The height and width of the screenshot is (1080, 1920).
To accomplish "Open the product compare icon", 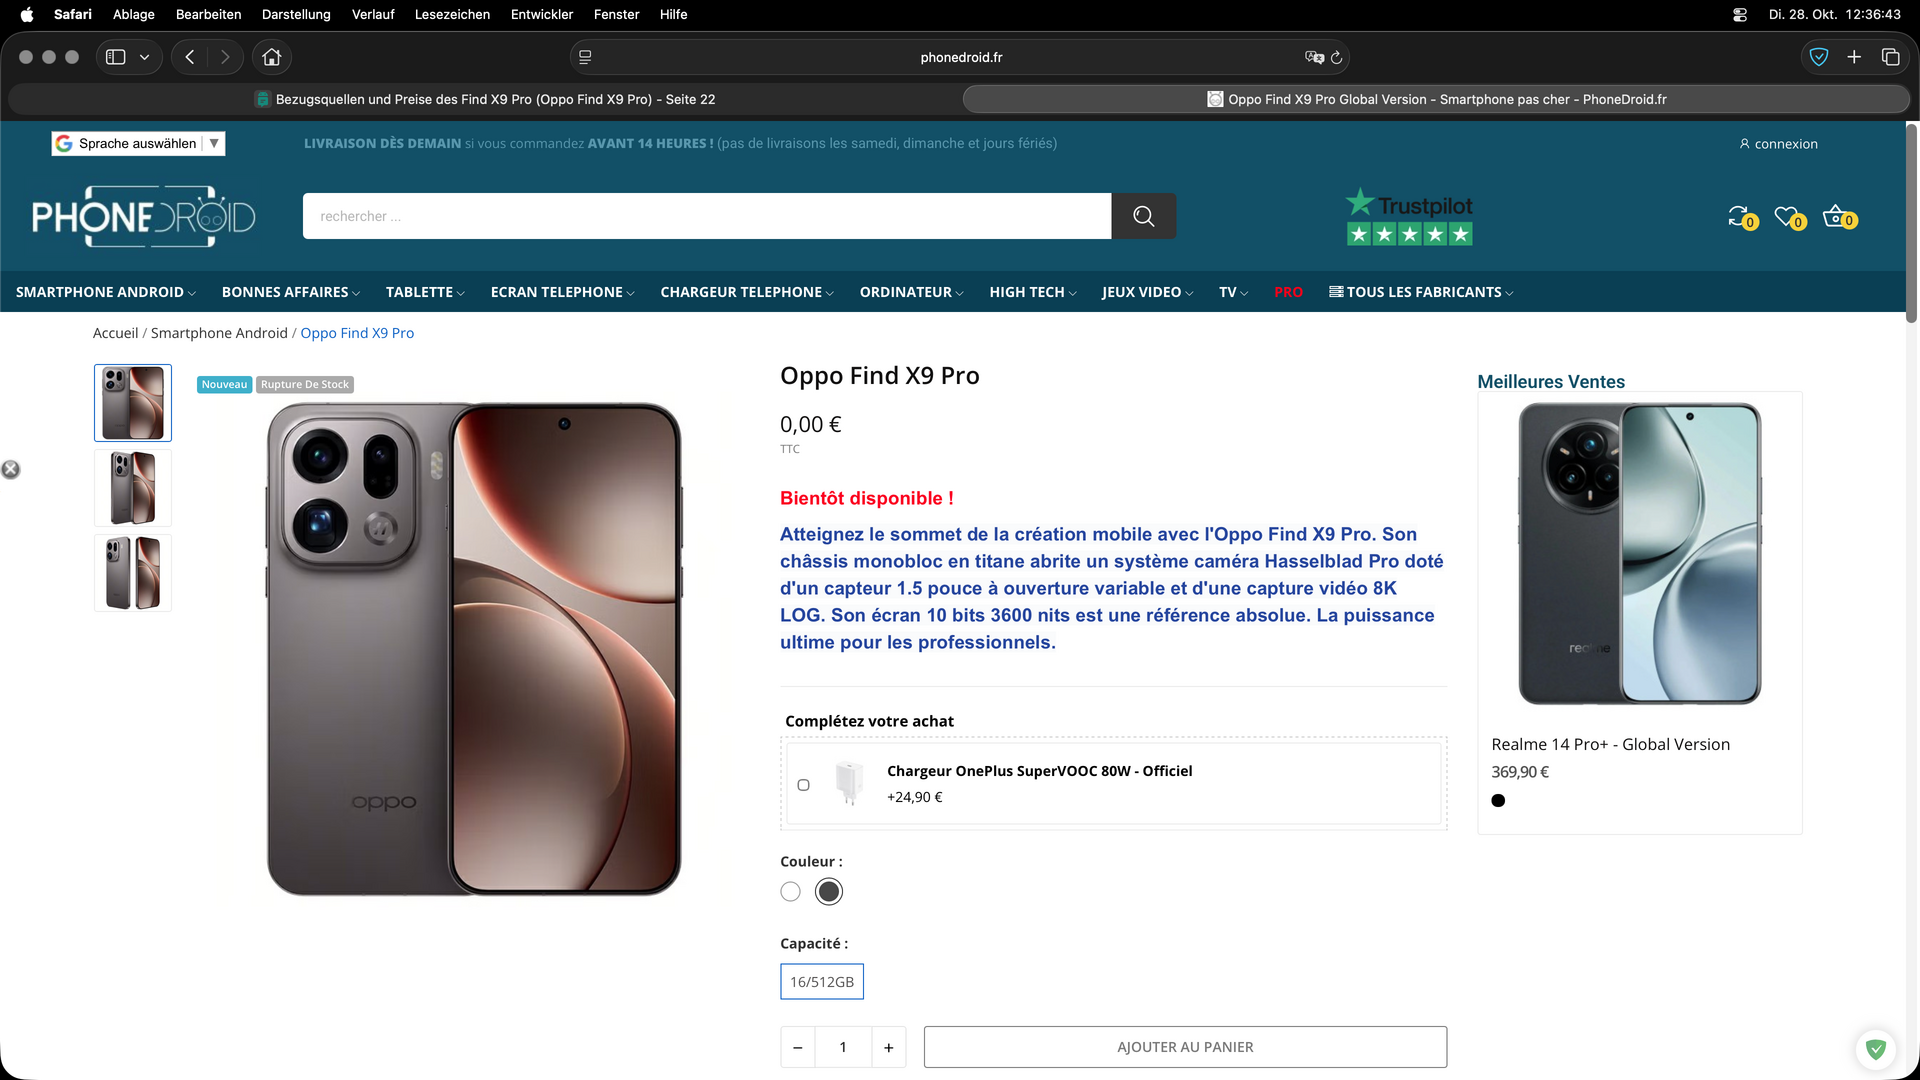I will (1740, 216).
